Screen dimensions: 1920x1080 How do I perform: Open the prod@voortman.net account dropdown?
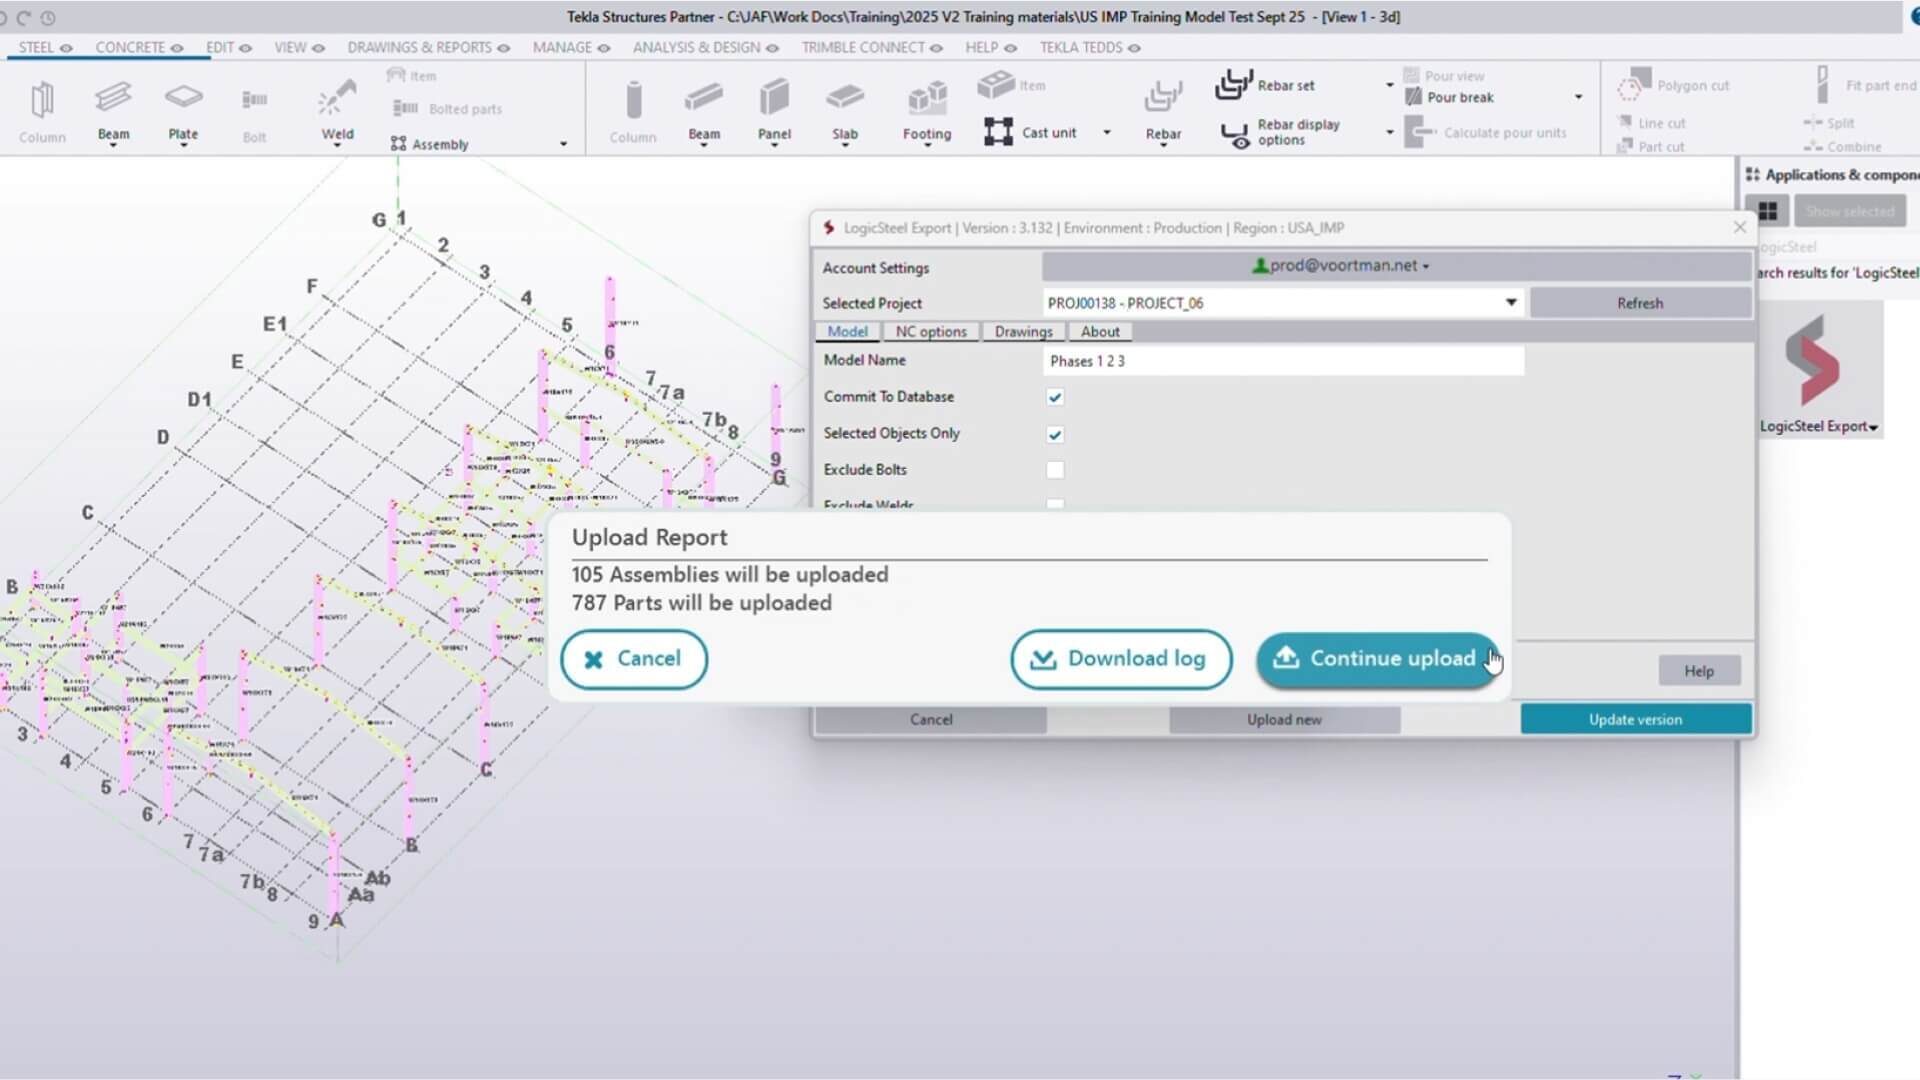[x=1396, y=266]
